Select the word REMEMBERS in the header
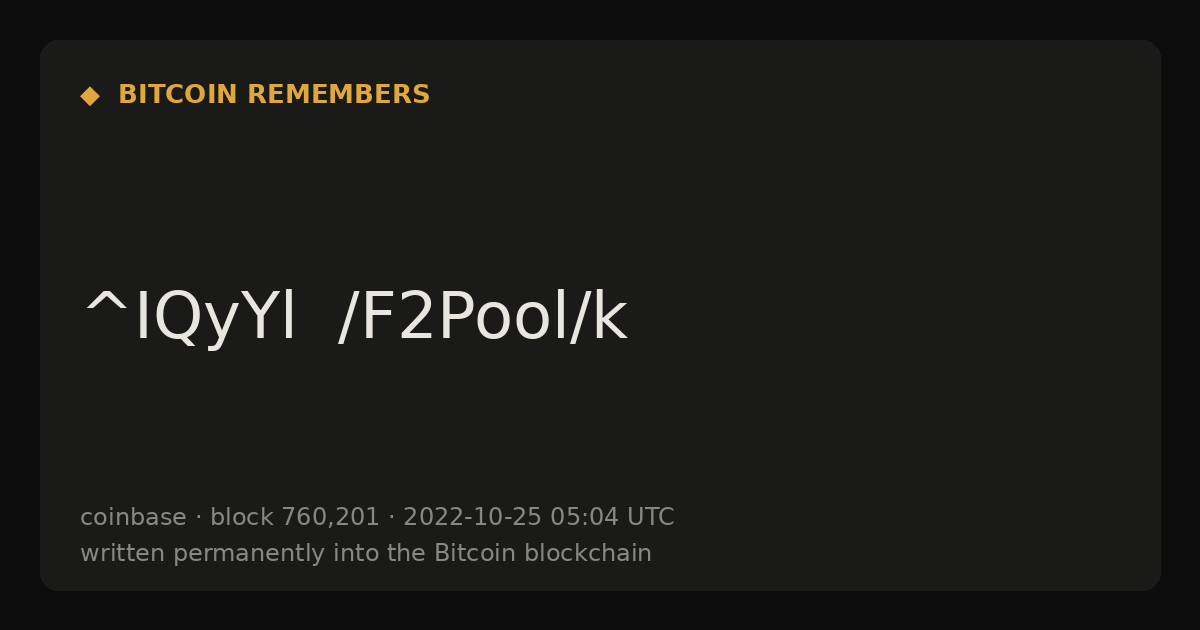1200x630 pixels. click(339, 95)
